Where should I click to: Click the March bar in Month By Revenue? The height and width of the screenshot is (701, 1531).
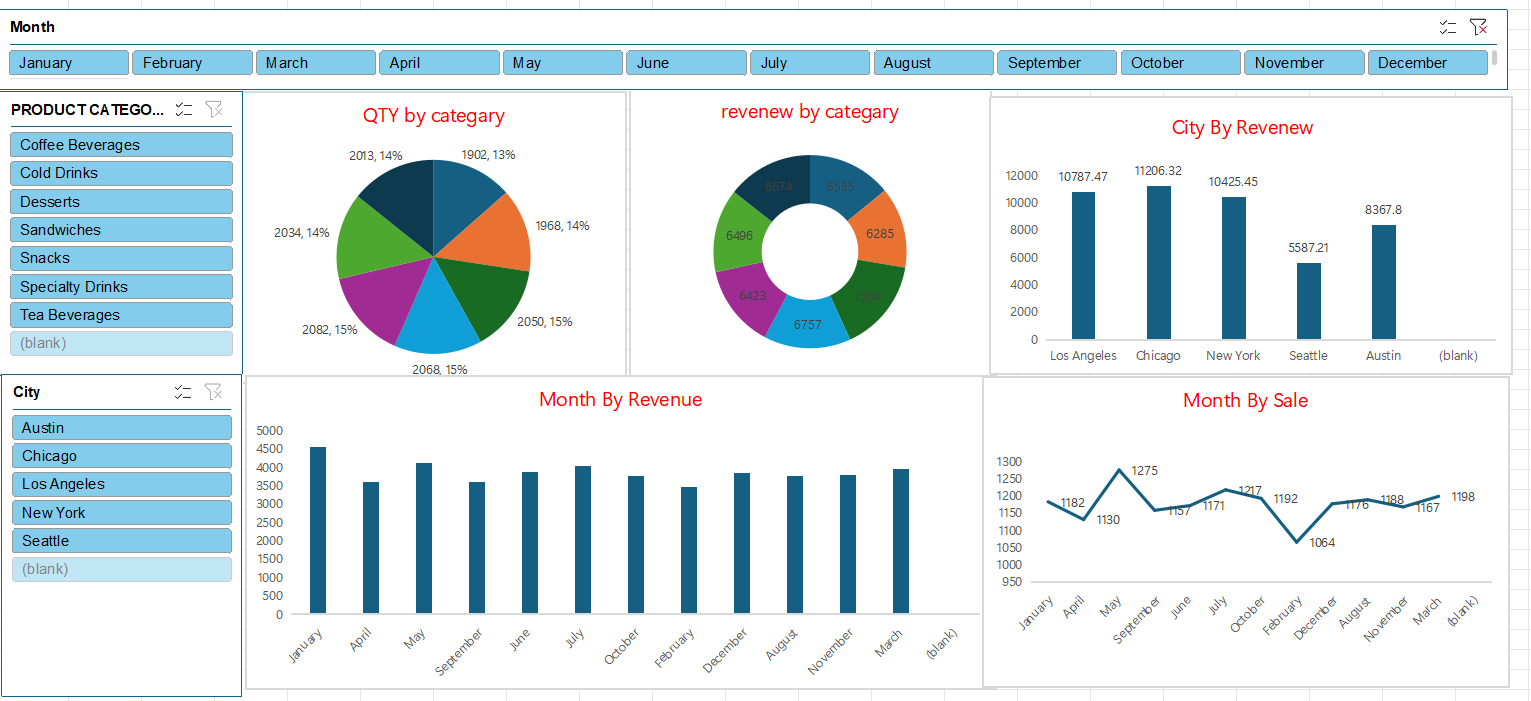coord(901,541)
